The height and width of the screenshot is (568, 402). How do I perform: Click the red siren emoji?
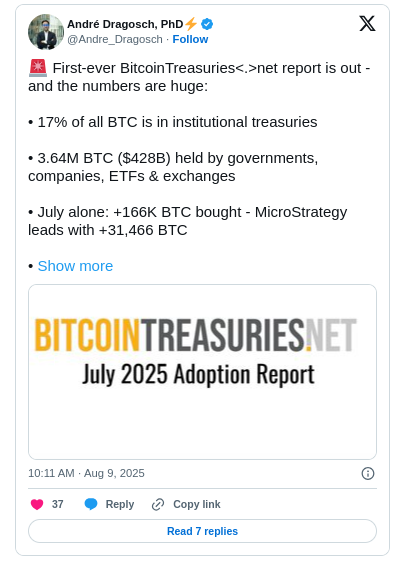(38, 68)
